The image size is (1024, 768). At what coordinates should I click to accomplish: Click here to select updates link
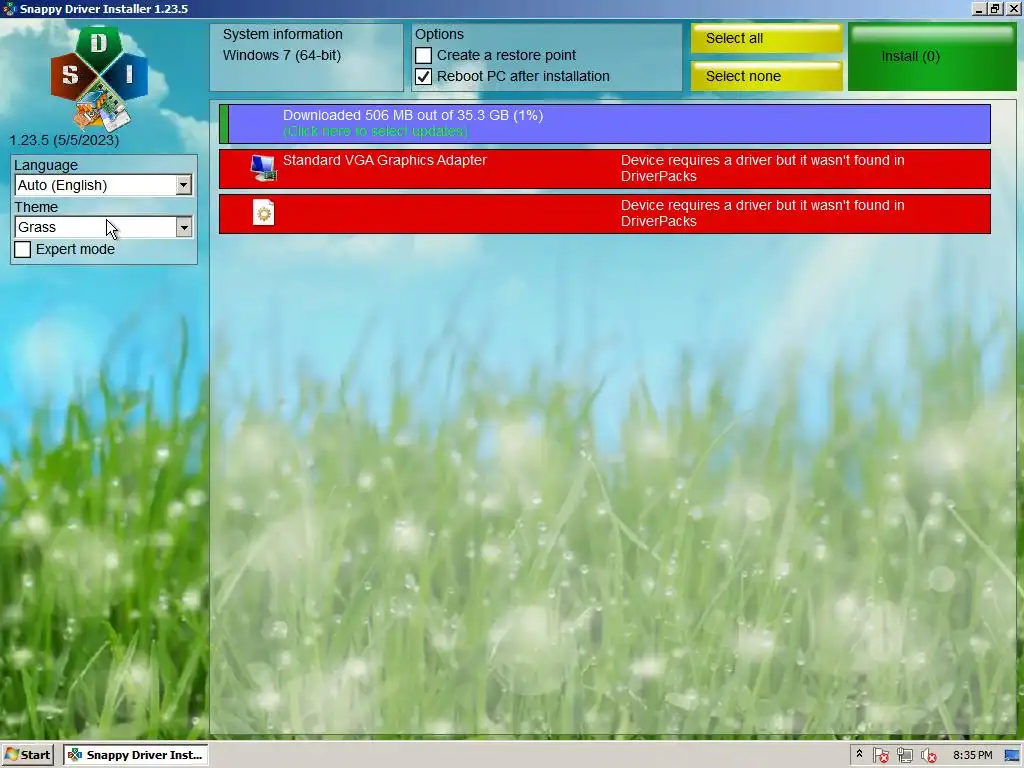pyautogui.click(x=376, y=131)
